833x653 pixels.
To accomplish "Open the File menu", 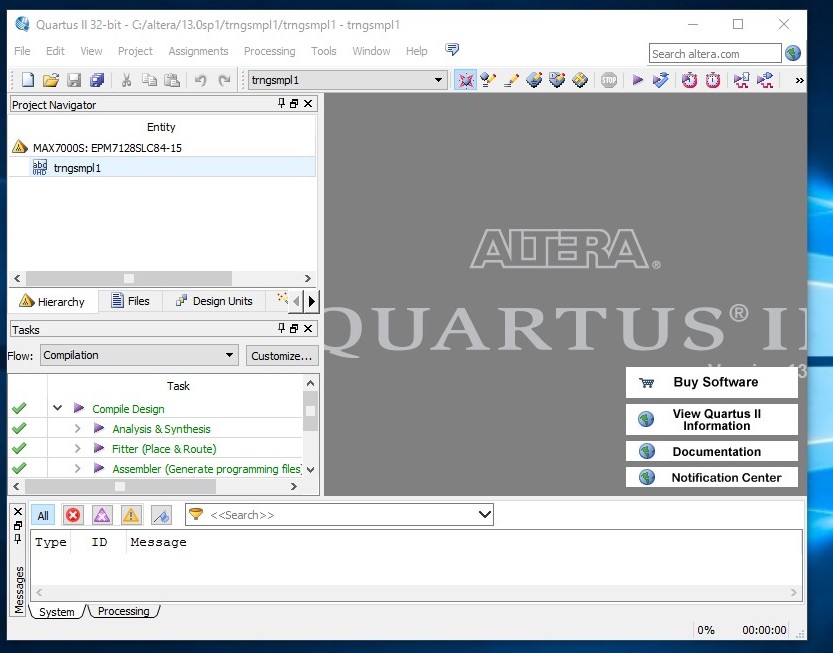I will (22, 51).
